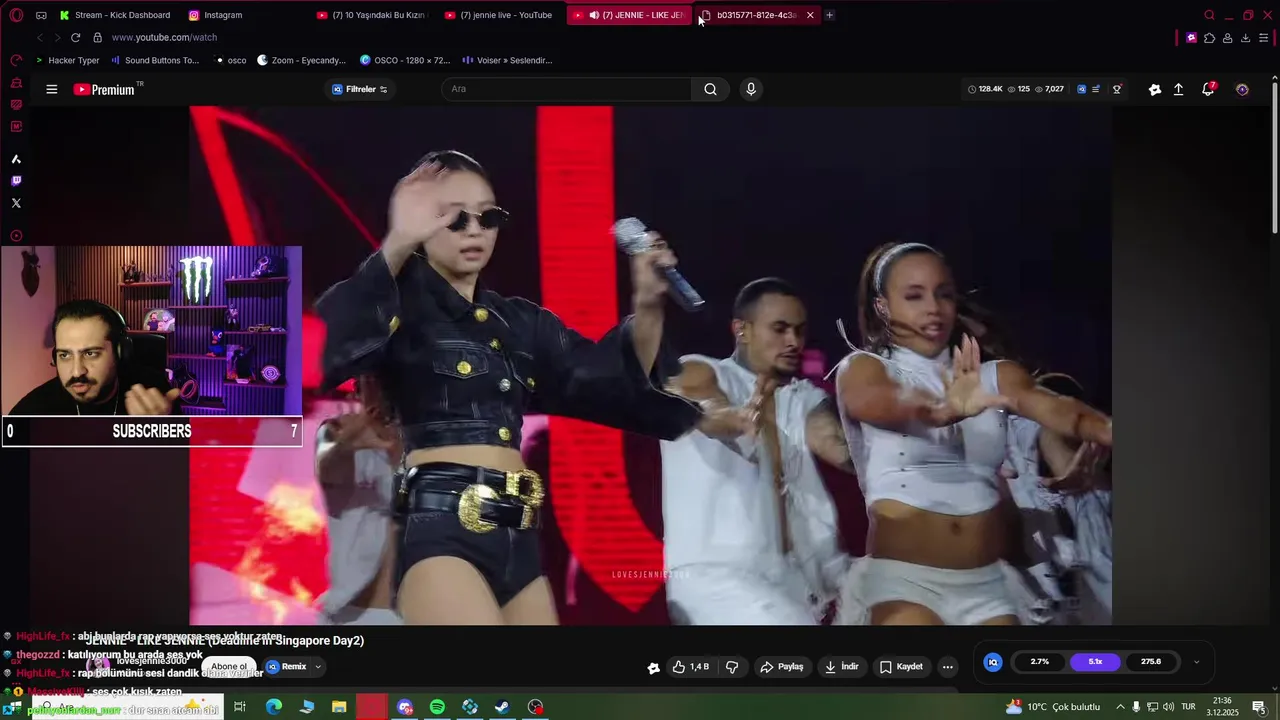The width and height of the screenshot is (1280, 720).
Task: Close the b0315771-812e tab
Action: 810,15
